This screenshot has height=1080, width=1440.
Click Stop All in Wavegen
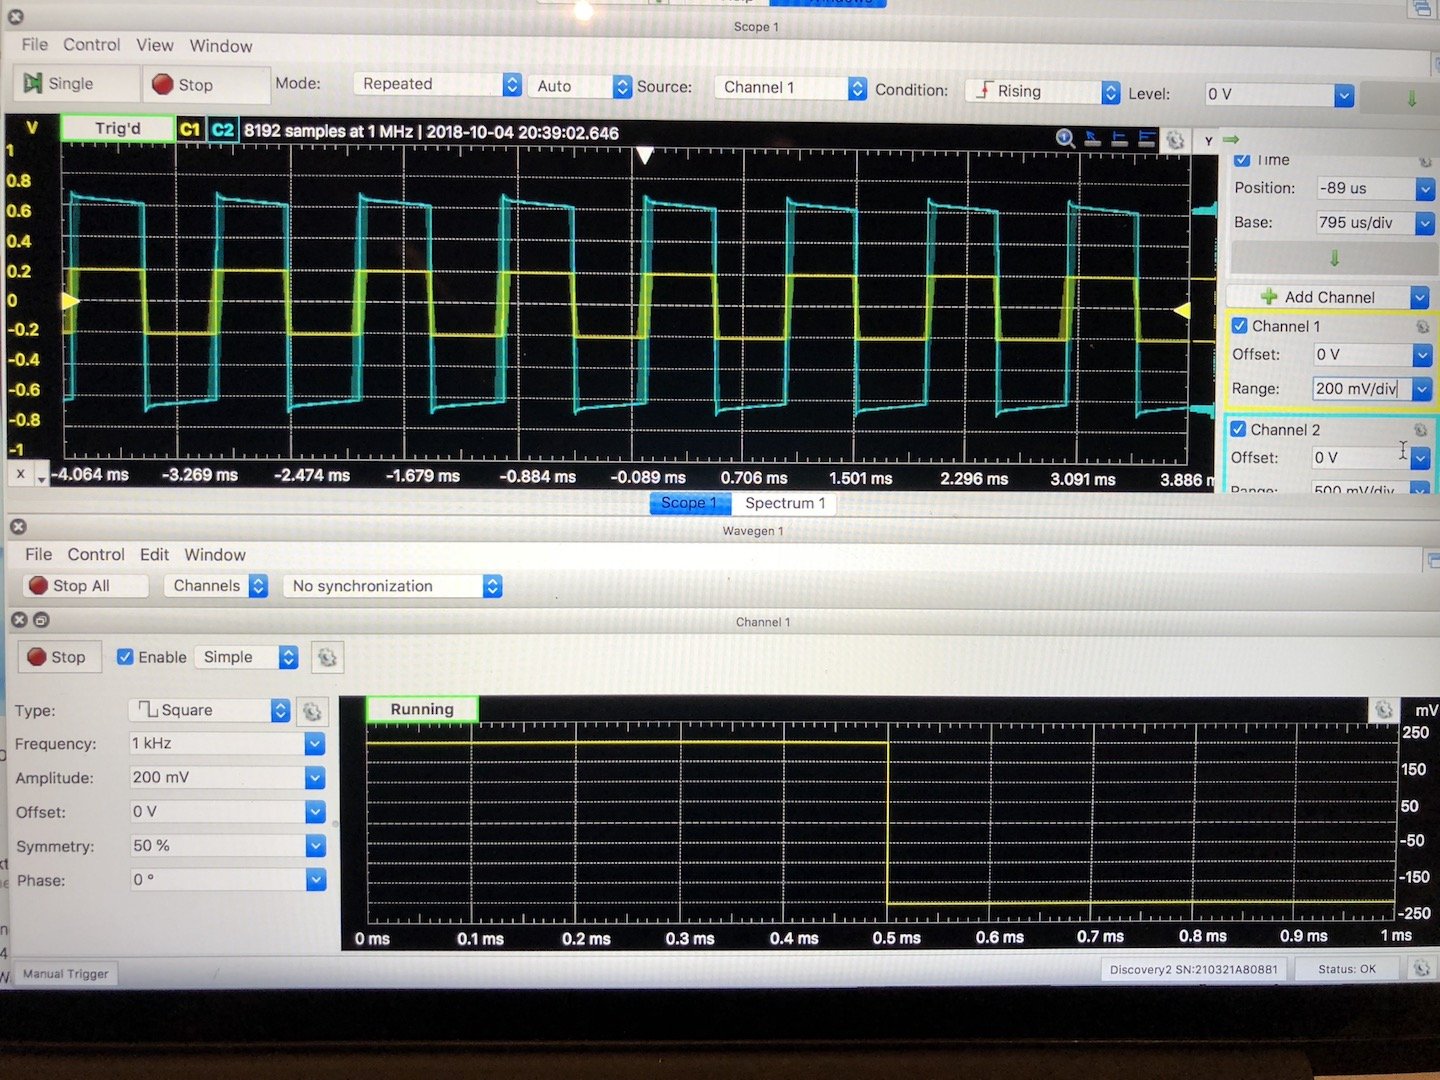85,586
